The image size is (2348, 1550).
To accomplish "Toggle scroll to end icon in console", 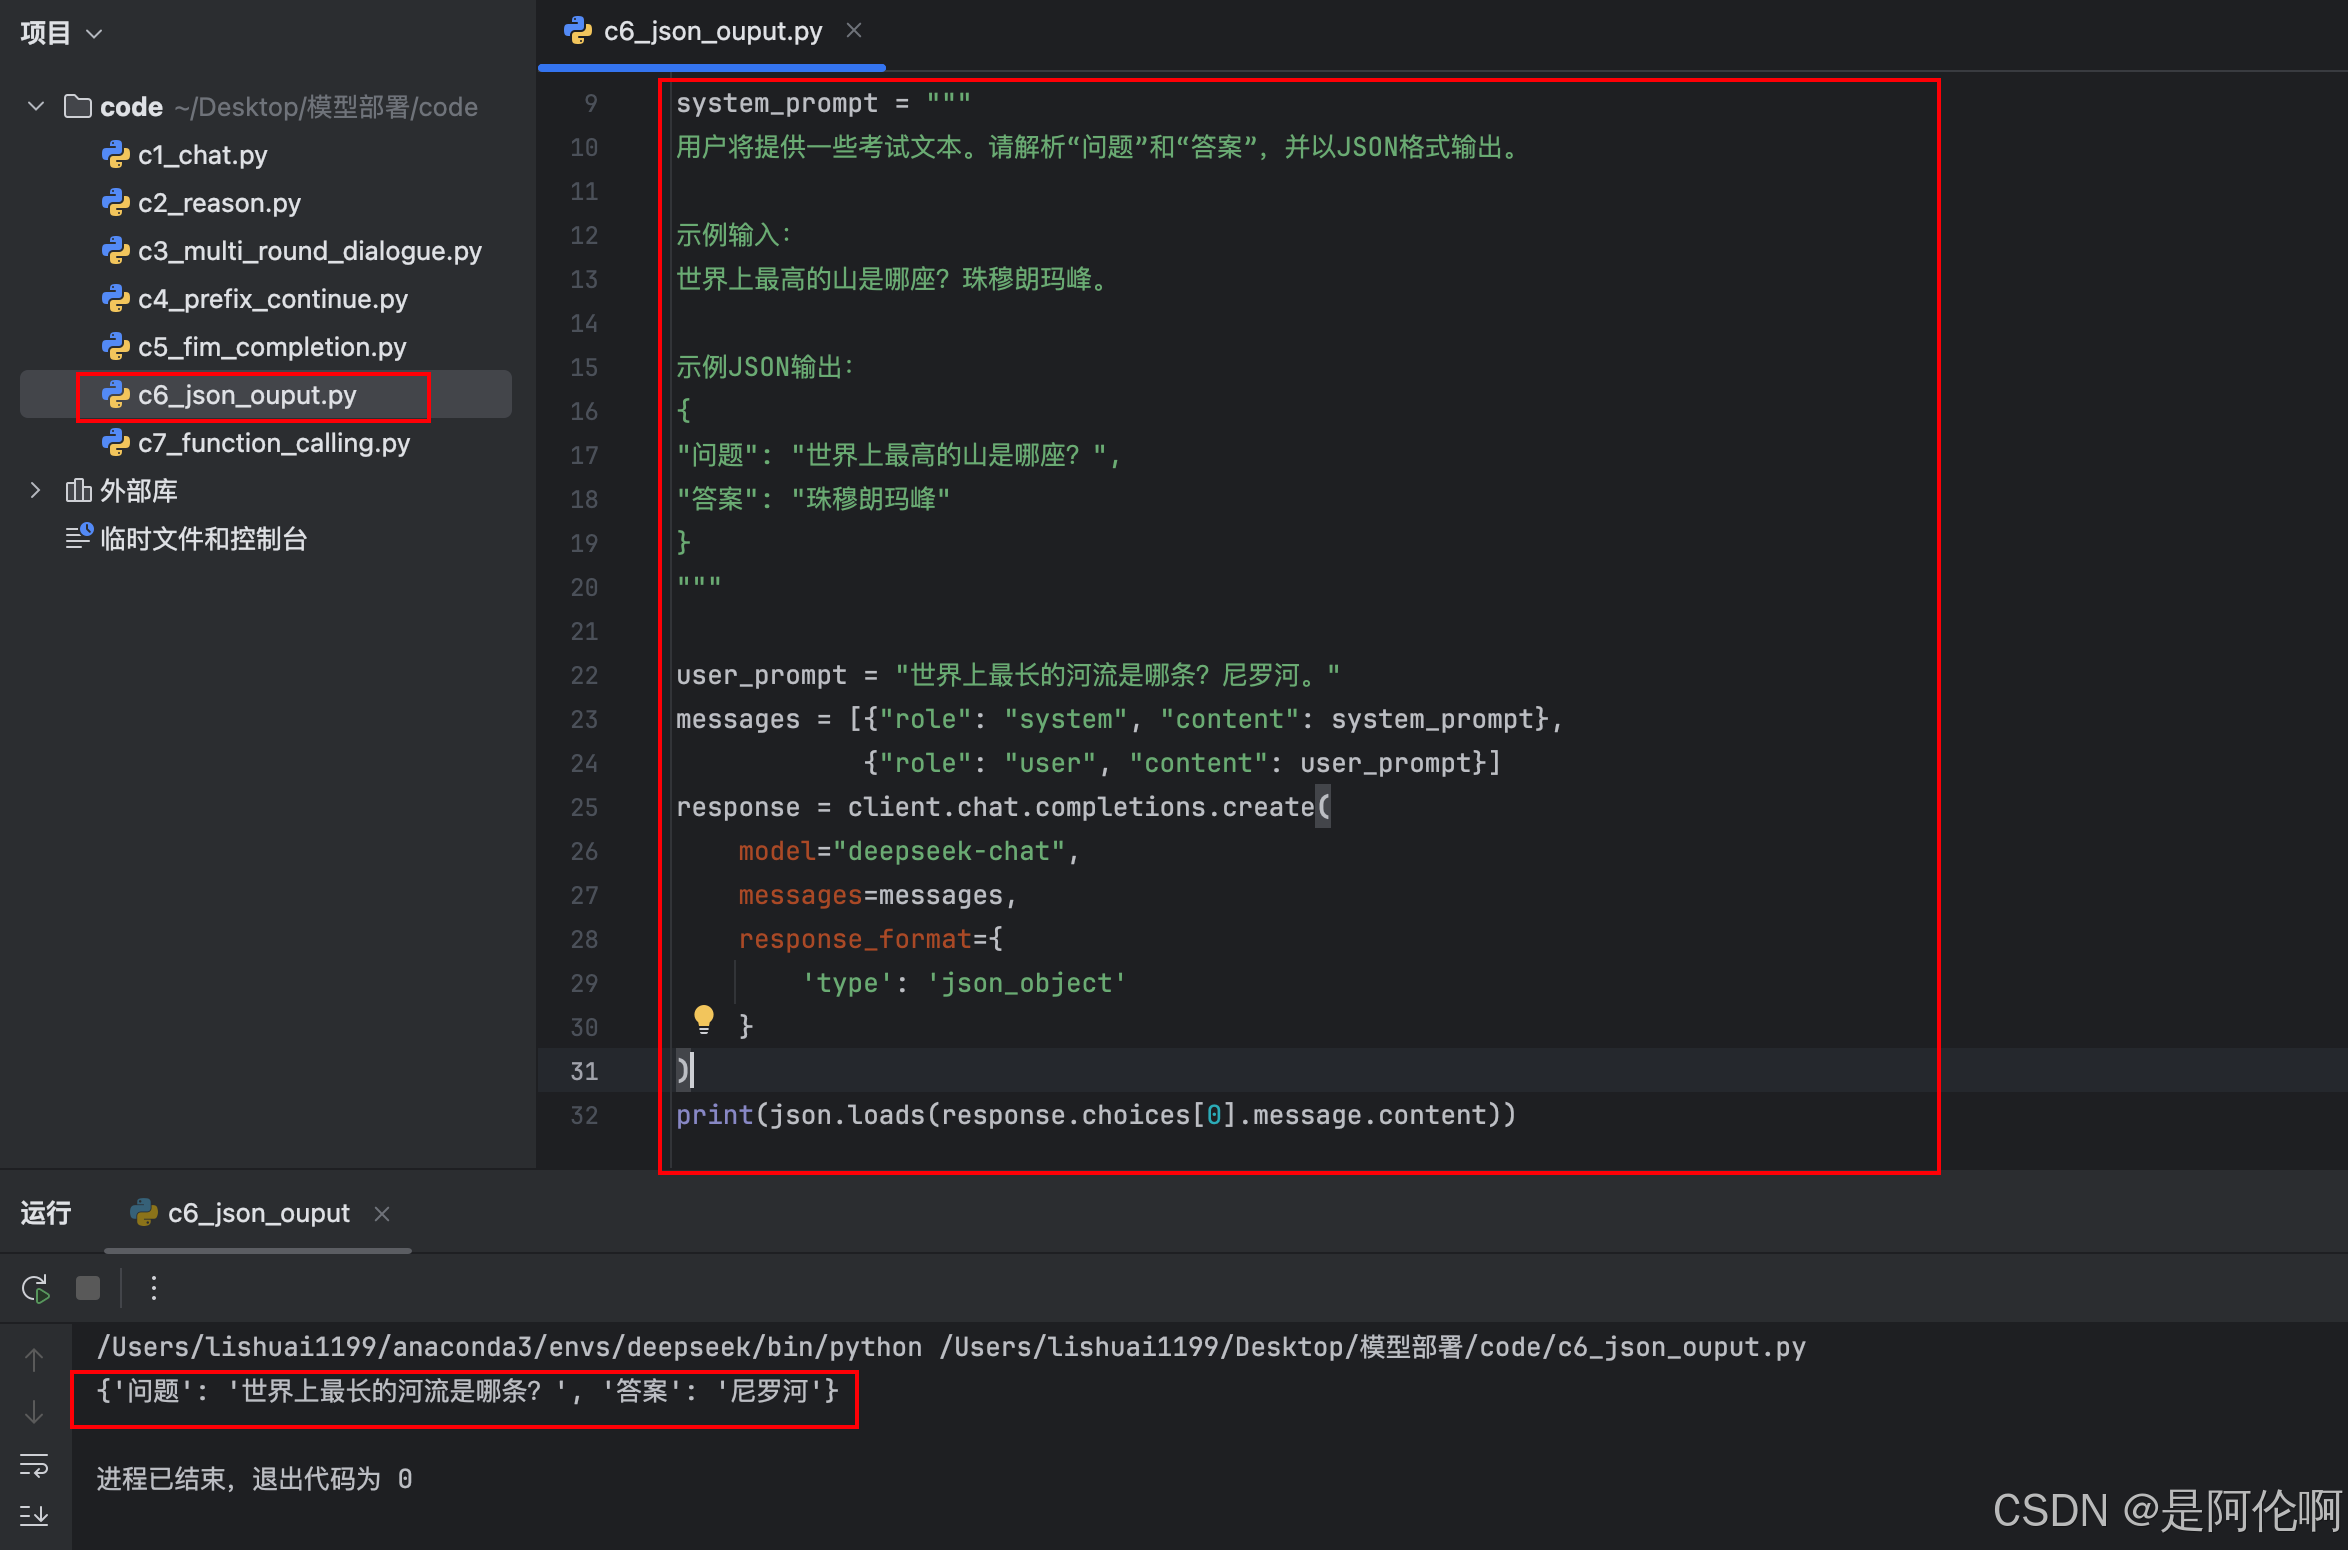I will point(34,1516).
